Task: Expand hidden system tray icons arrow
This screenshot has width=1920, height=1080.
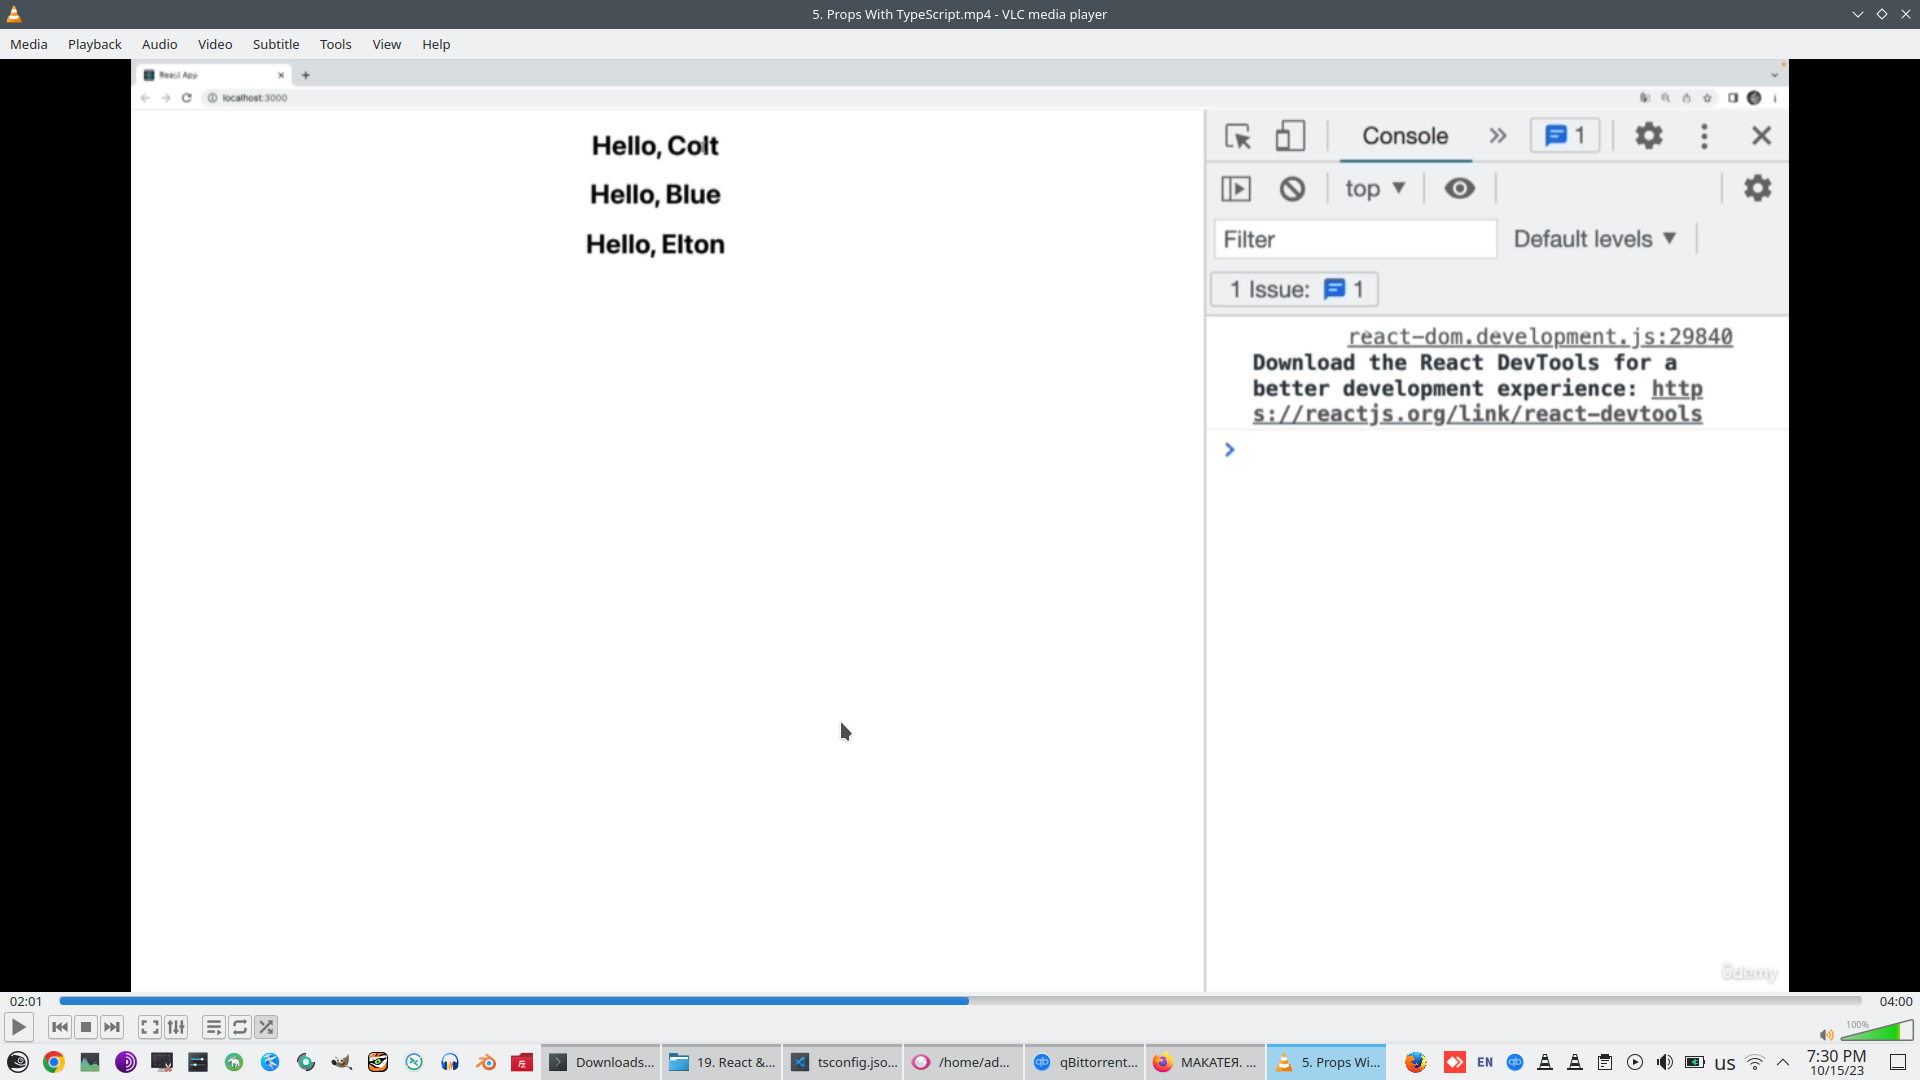Action: click(x=1783, y=1062)
